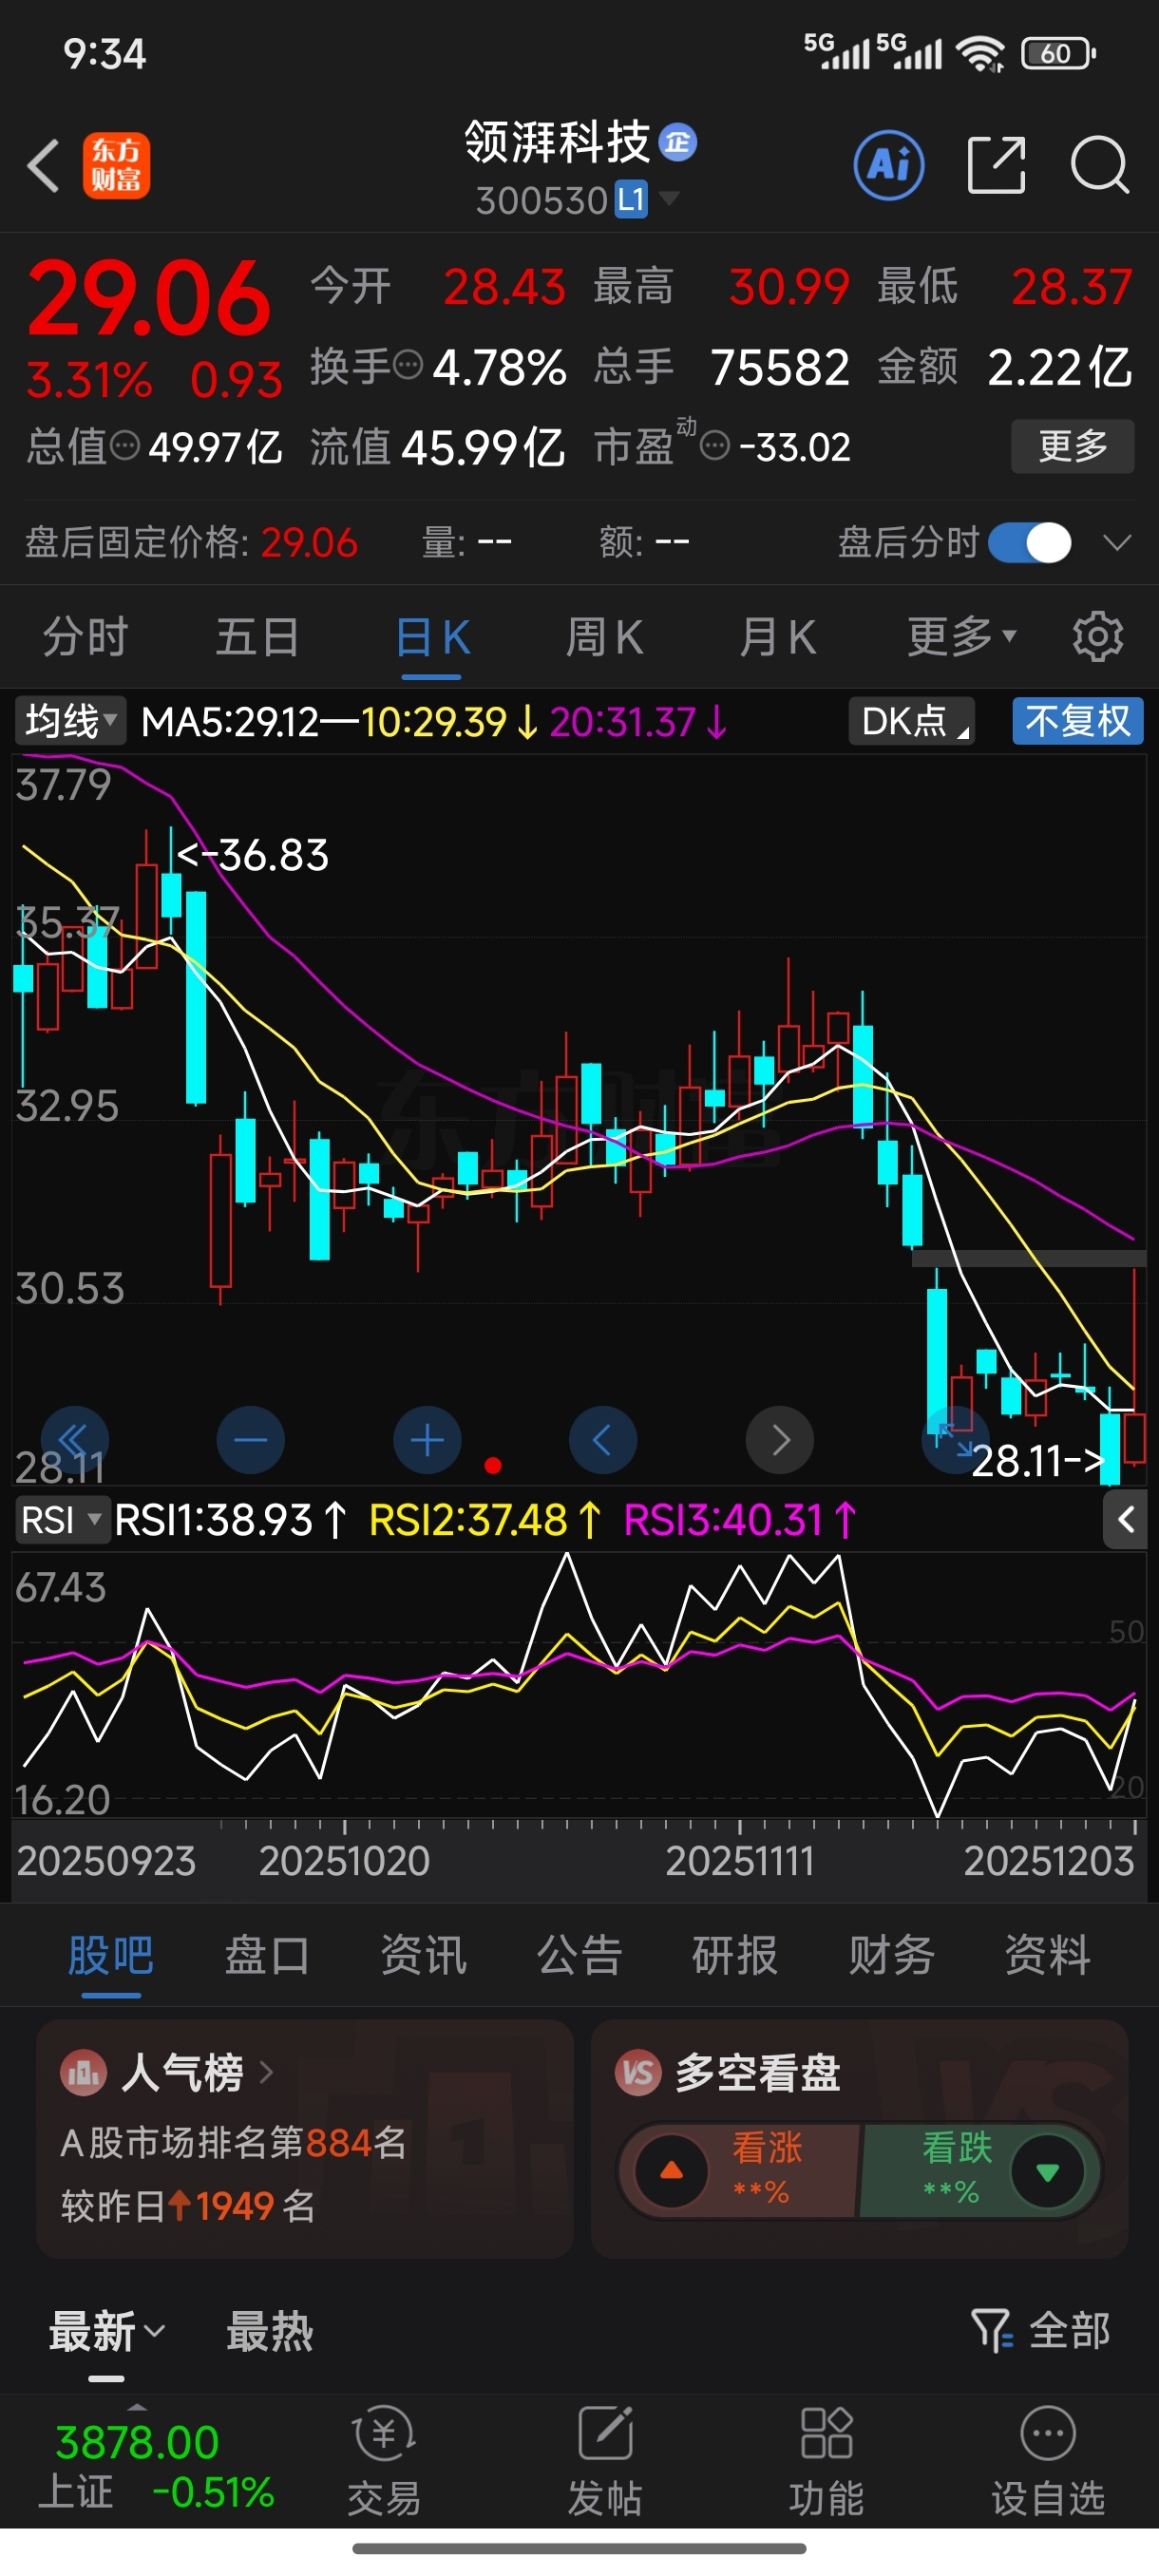
Task: Open chart settings gear icon
Action: point(1098,637)
